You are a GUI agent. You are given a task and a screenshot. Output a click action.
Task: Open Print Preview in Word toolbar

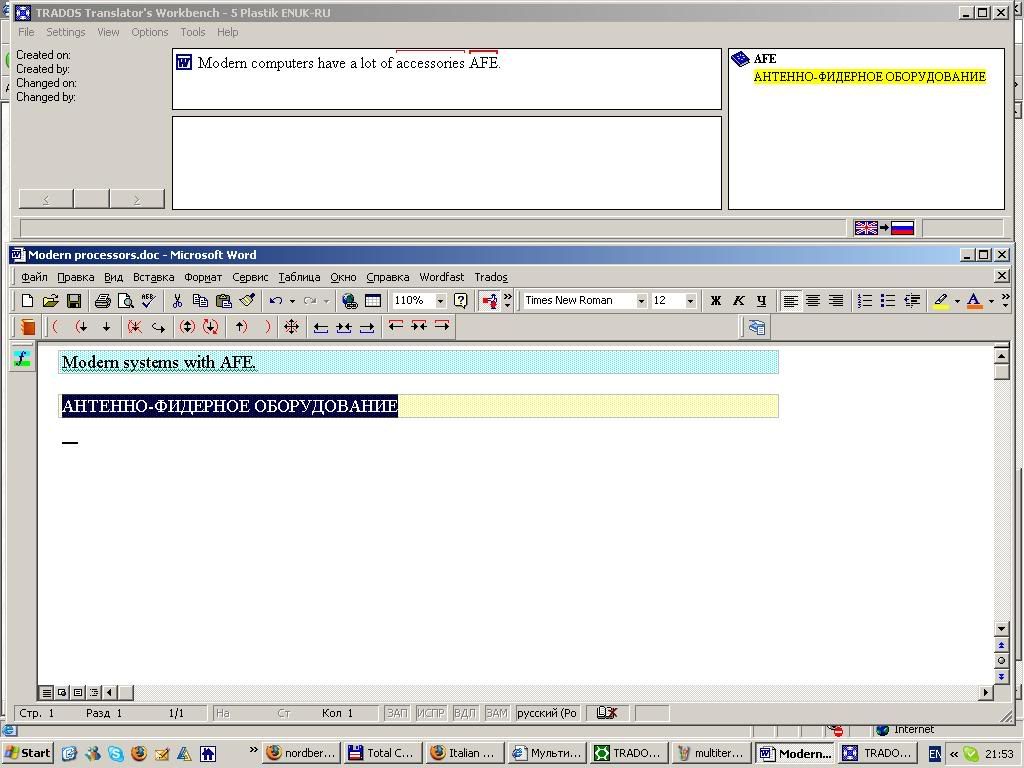(x=125, y=301)
